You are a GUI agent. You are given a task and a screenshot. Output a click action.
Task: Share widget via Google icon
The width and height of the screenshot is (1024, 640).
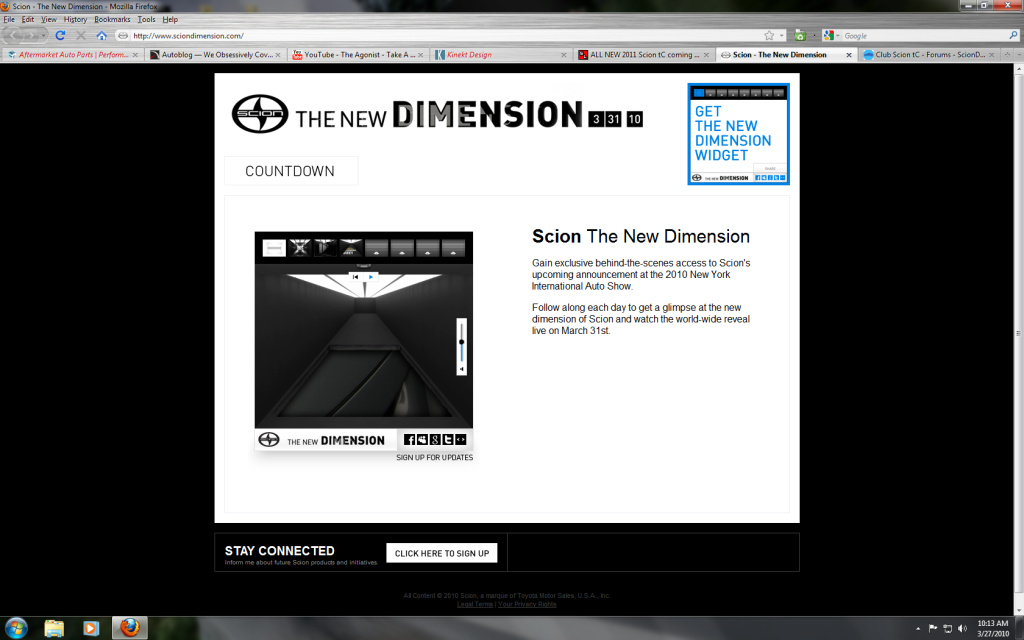click(x=435, y=440)
